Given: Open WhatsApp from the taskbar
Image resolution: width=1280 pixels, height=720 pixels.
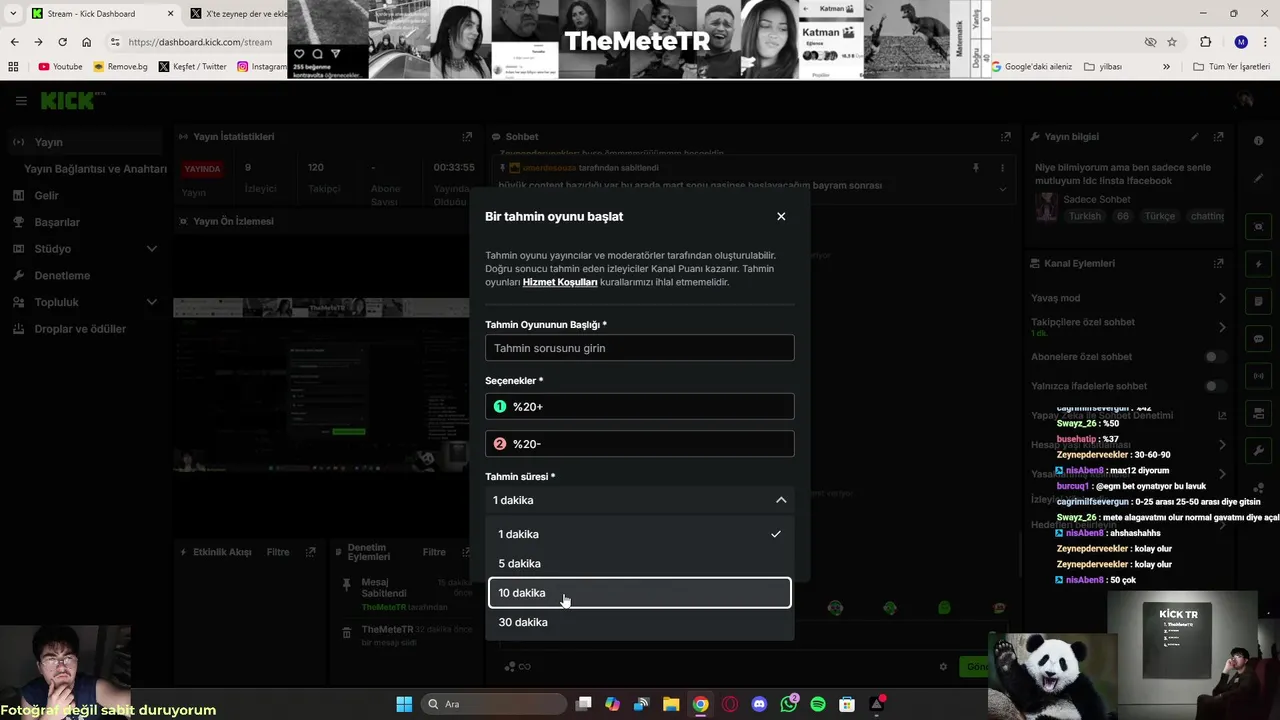Looking at the screenshot, I should (x=789, y=704).
